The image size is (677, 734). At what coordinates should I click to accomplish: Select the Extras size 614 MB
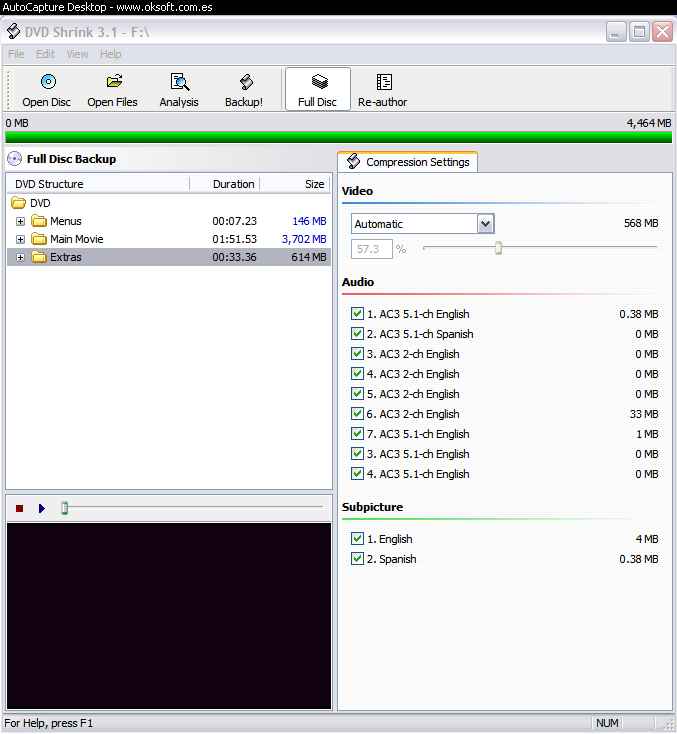point(309,257)
